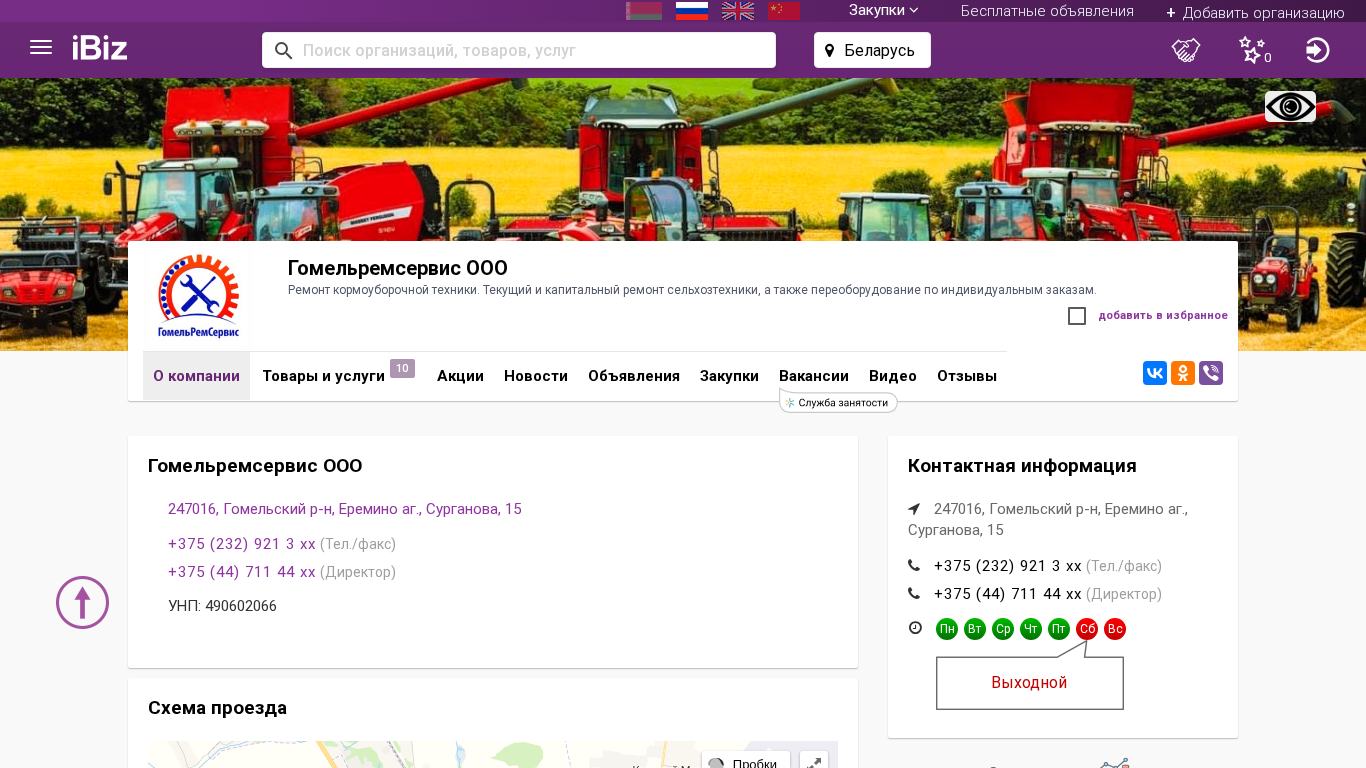Expand the map to fullscreen
Image resolution: width=1366 pixels, height=768 pixels.
814,762
